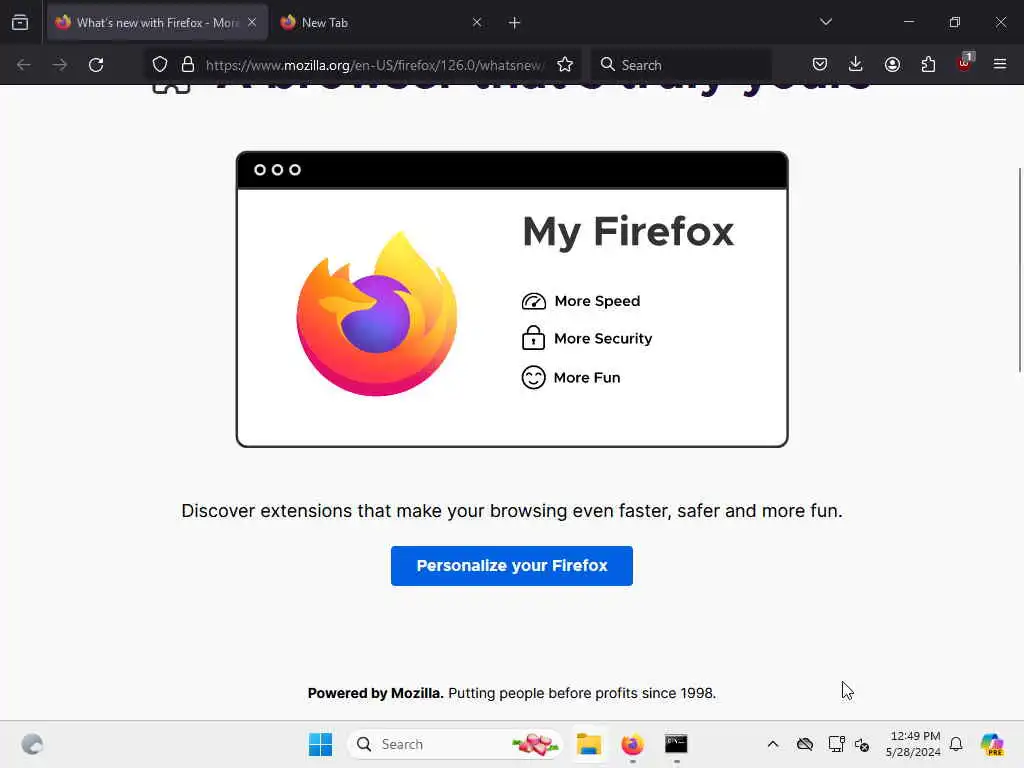Close the What's new with Firefox tab
Image resolution: width=1024 pixels, height=768 pixels.
pyautogui.click(x=252, y=22)
